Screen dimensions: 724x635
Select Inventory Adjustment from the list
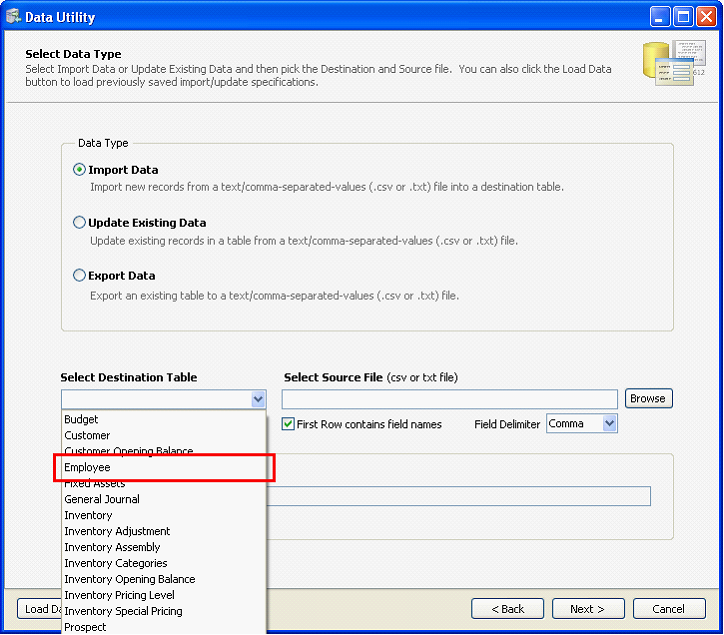[x=117, y=531]
